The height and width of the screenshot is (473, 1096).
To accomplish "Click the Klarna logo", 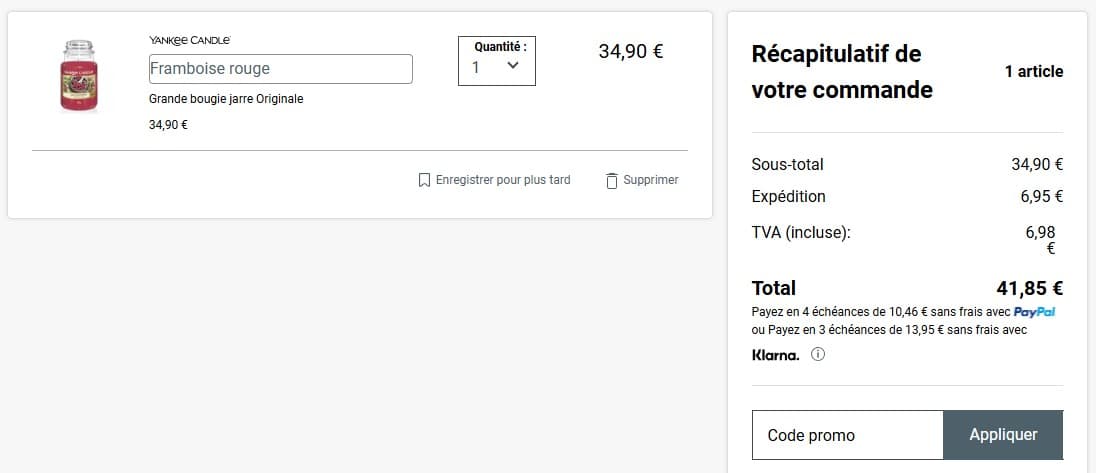I will tap(775, 355).
